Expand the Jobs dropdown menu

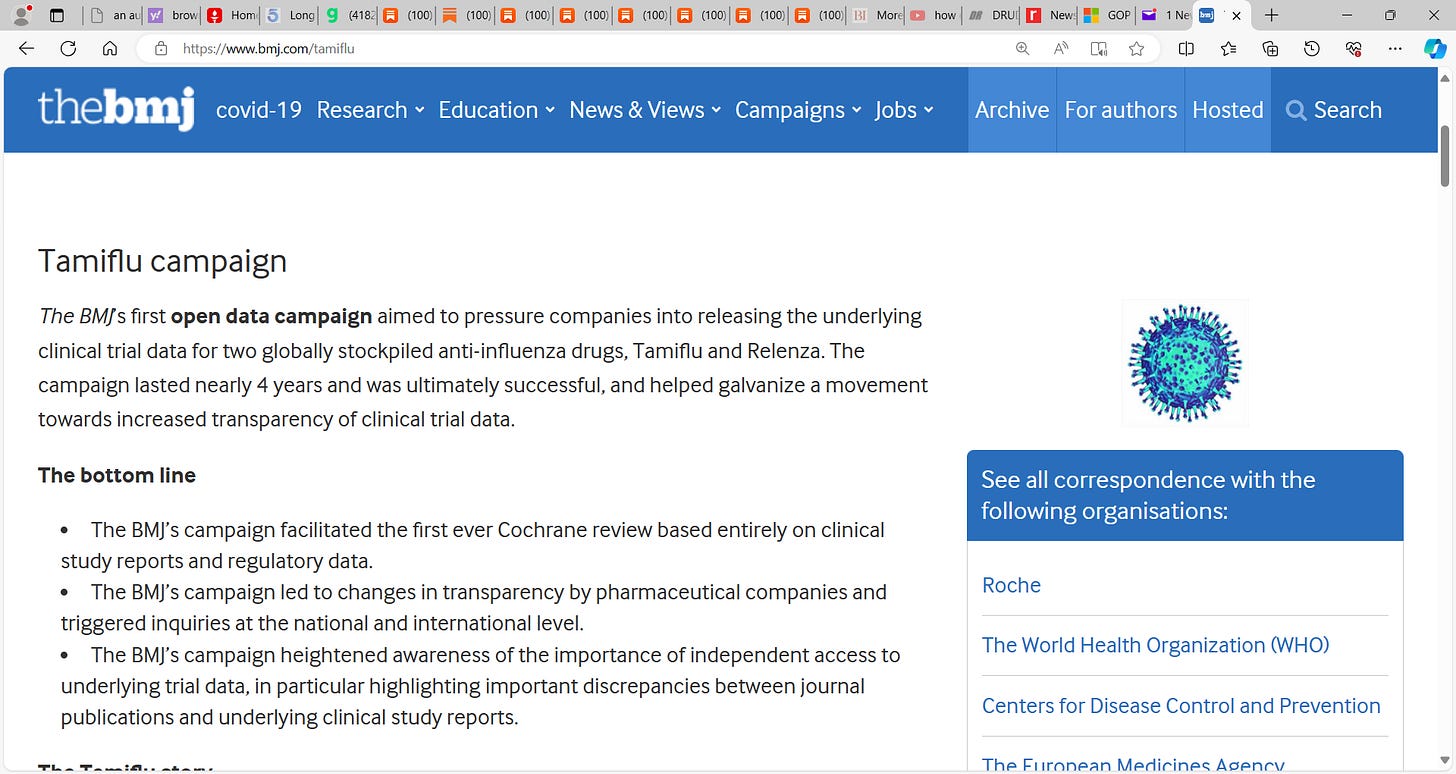pos(904,110)
